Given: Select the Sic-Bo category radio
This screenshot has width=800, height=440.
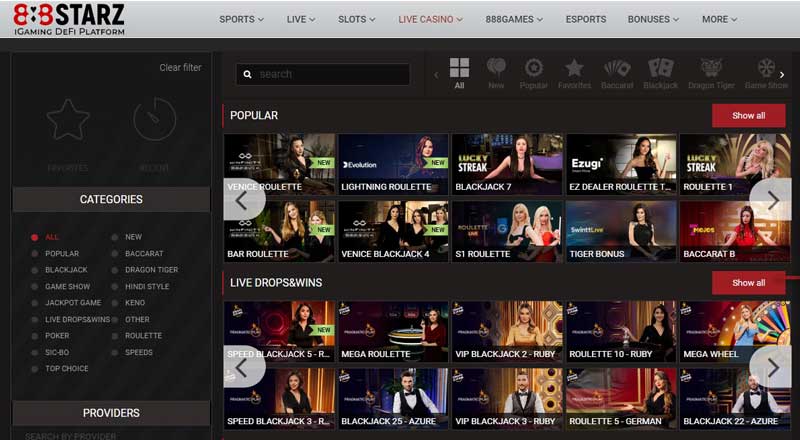Looking at the screenshot, I should pos(35,353).
